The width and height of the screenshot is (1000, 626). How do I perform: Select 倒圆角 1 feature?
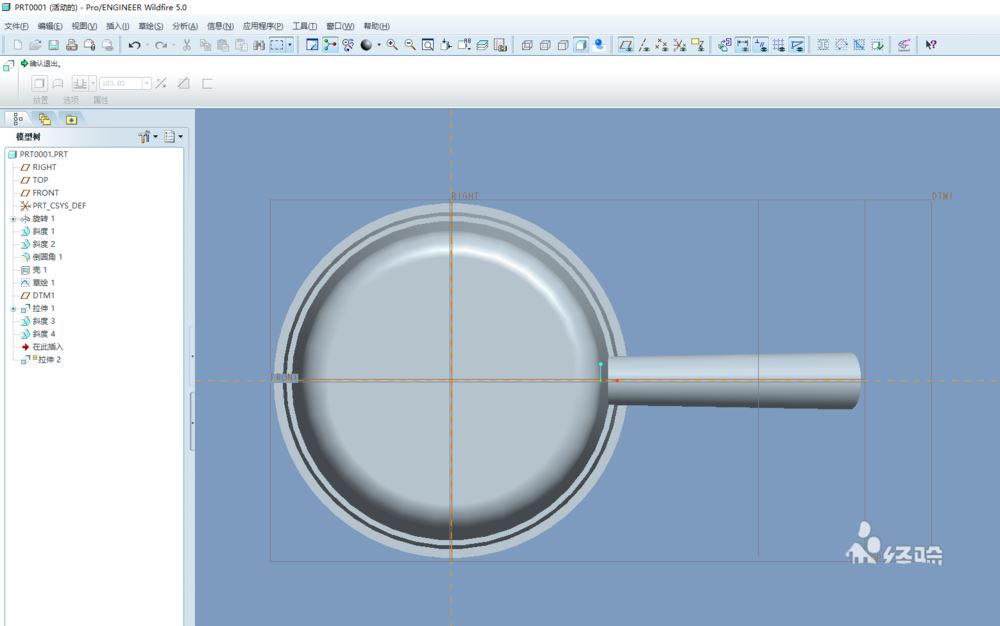click(x=41, y=257)
